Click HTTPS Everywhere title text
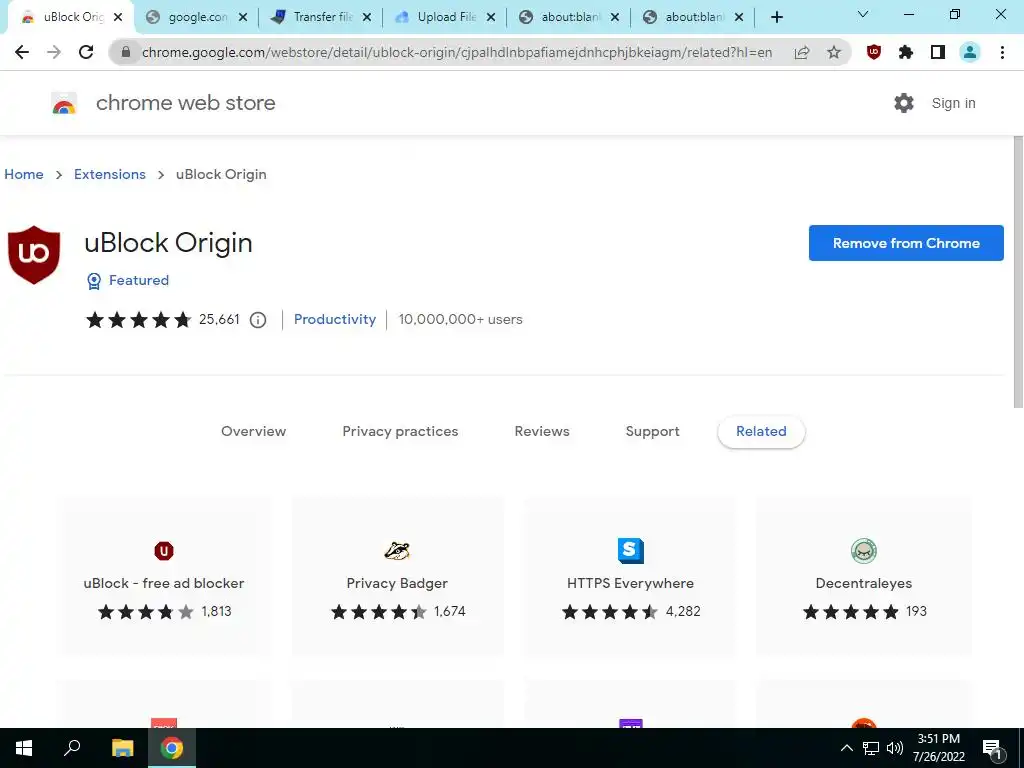The width and height of the screenshot is (1024, 768). [631, 583]
